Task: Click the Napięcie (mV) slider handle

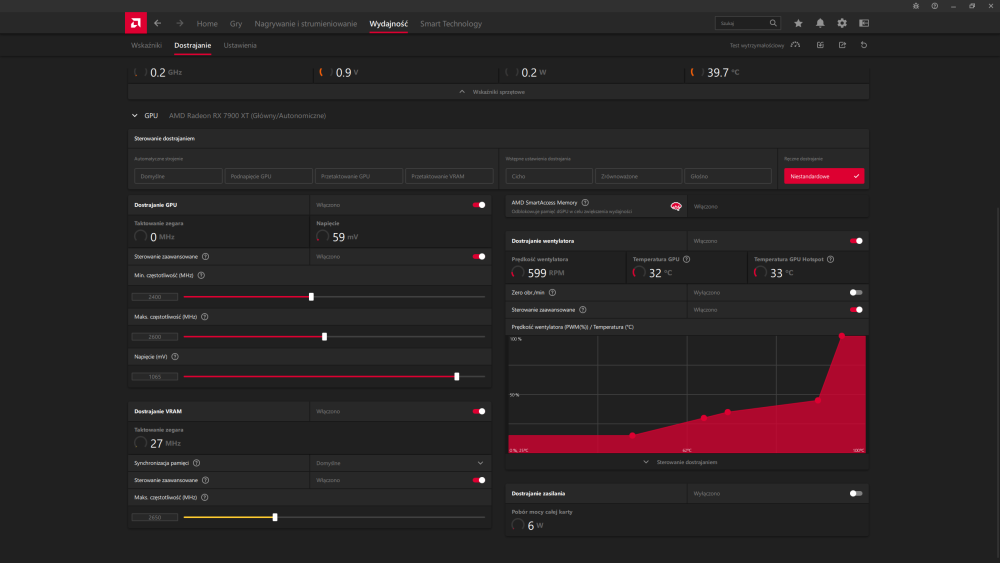Action: [457, 377]
